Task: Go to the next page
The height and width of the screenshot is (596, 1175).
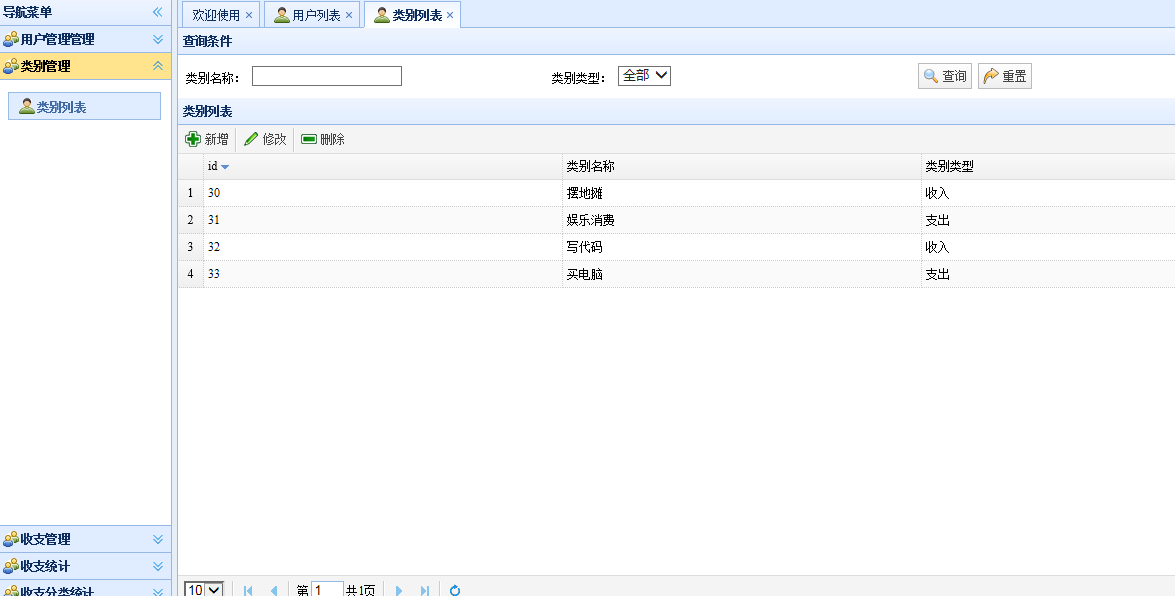Action: click(x=399, y=591)
